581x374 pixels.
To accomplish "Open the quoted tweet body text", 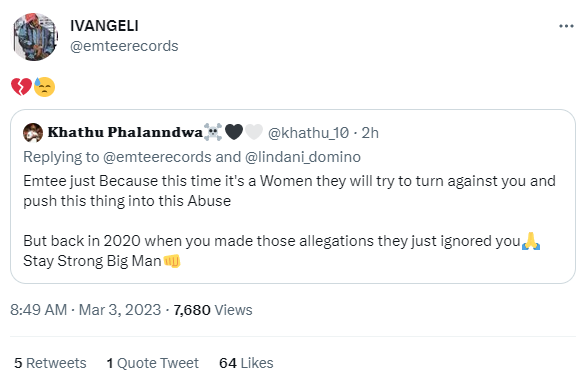I will pyautogui.click(x=289, y=221).
